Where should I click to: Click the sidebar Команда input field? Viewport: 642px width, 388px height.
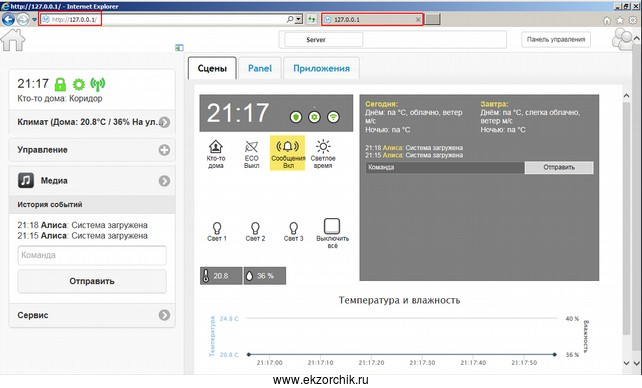point(92,255)
